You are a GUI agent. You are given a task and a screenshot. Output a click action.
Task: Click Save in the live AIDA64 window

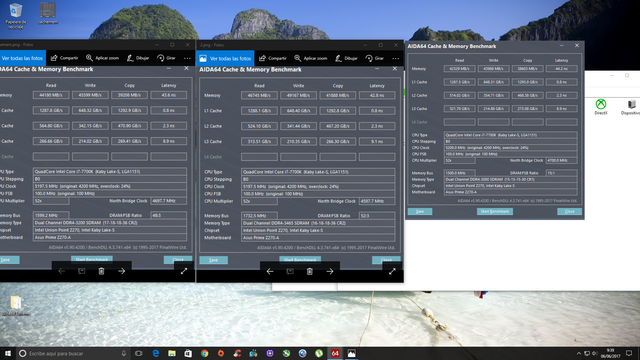[x=420, y=211]
